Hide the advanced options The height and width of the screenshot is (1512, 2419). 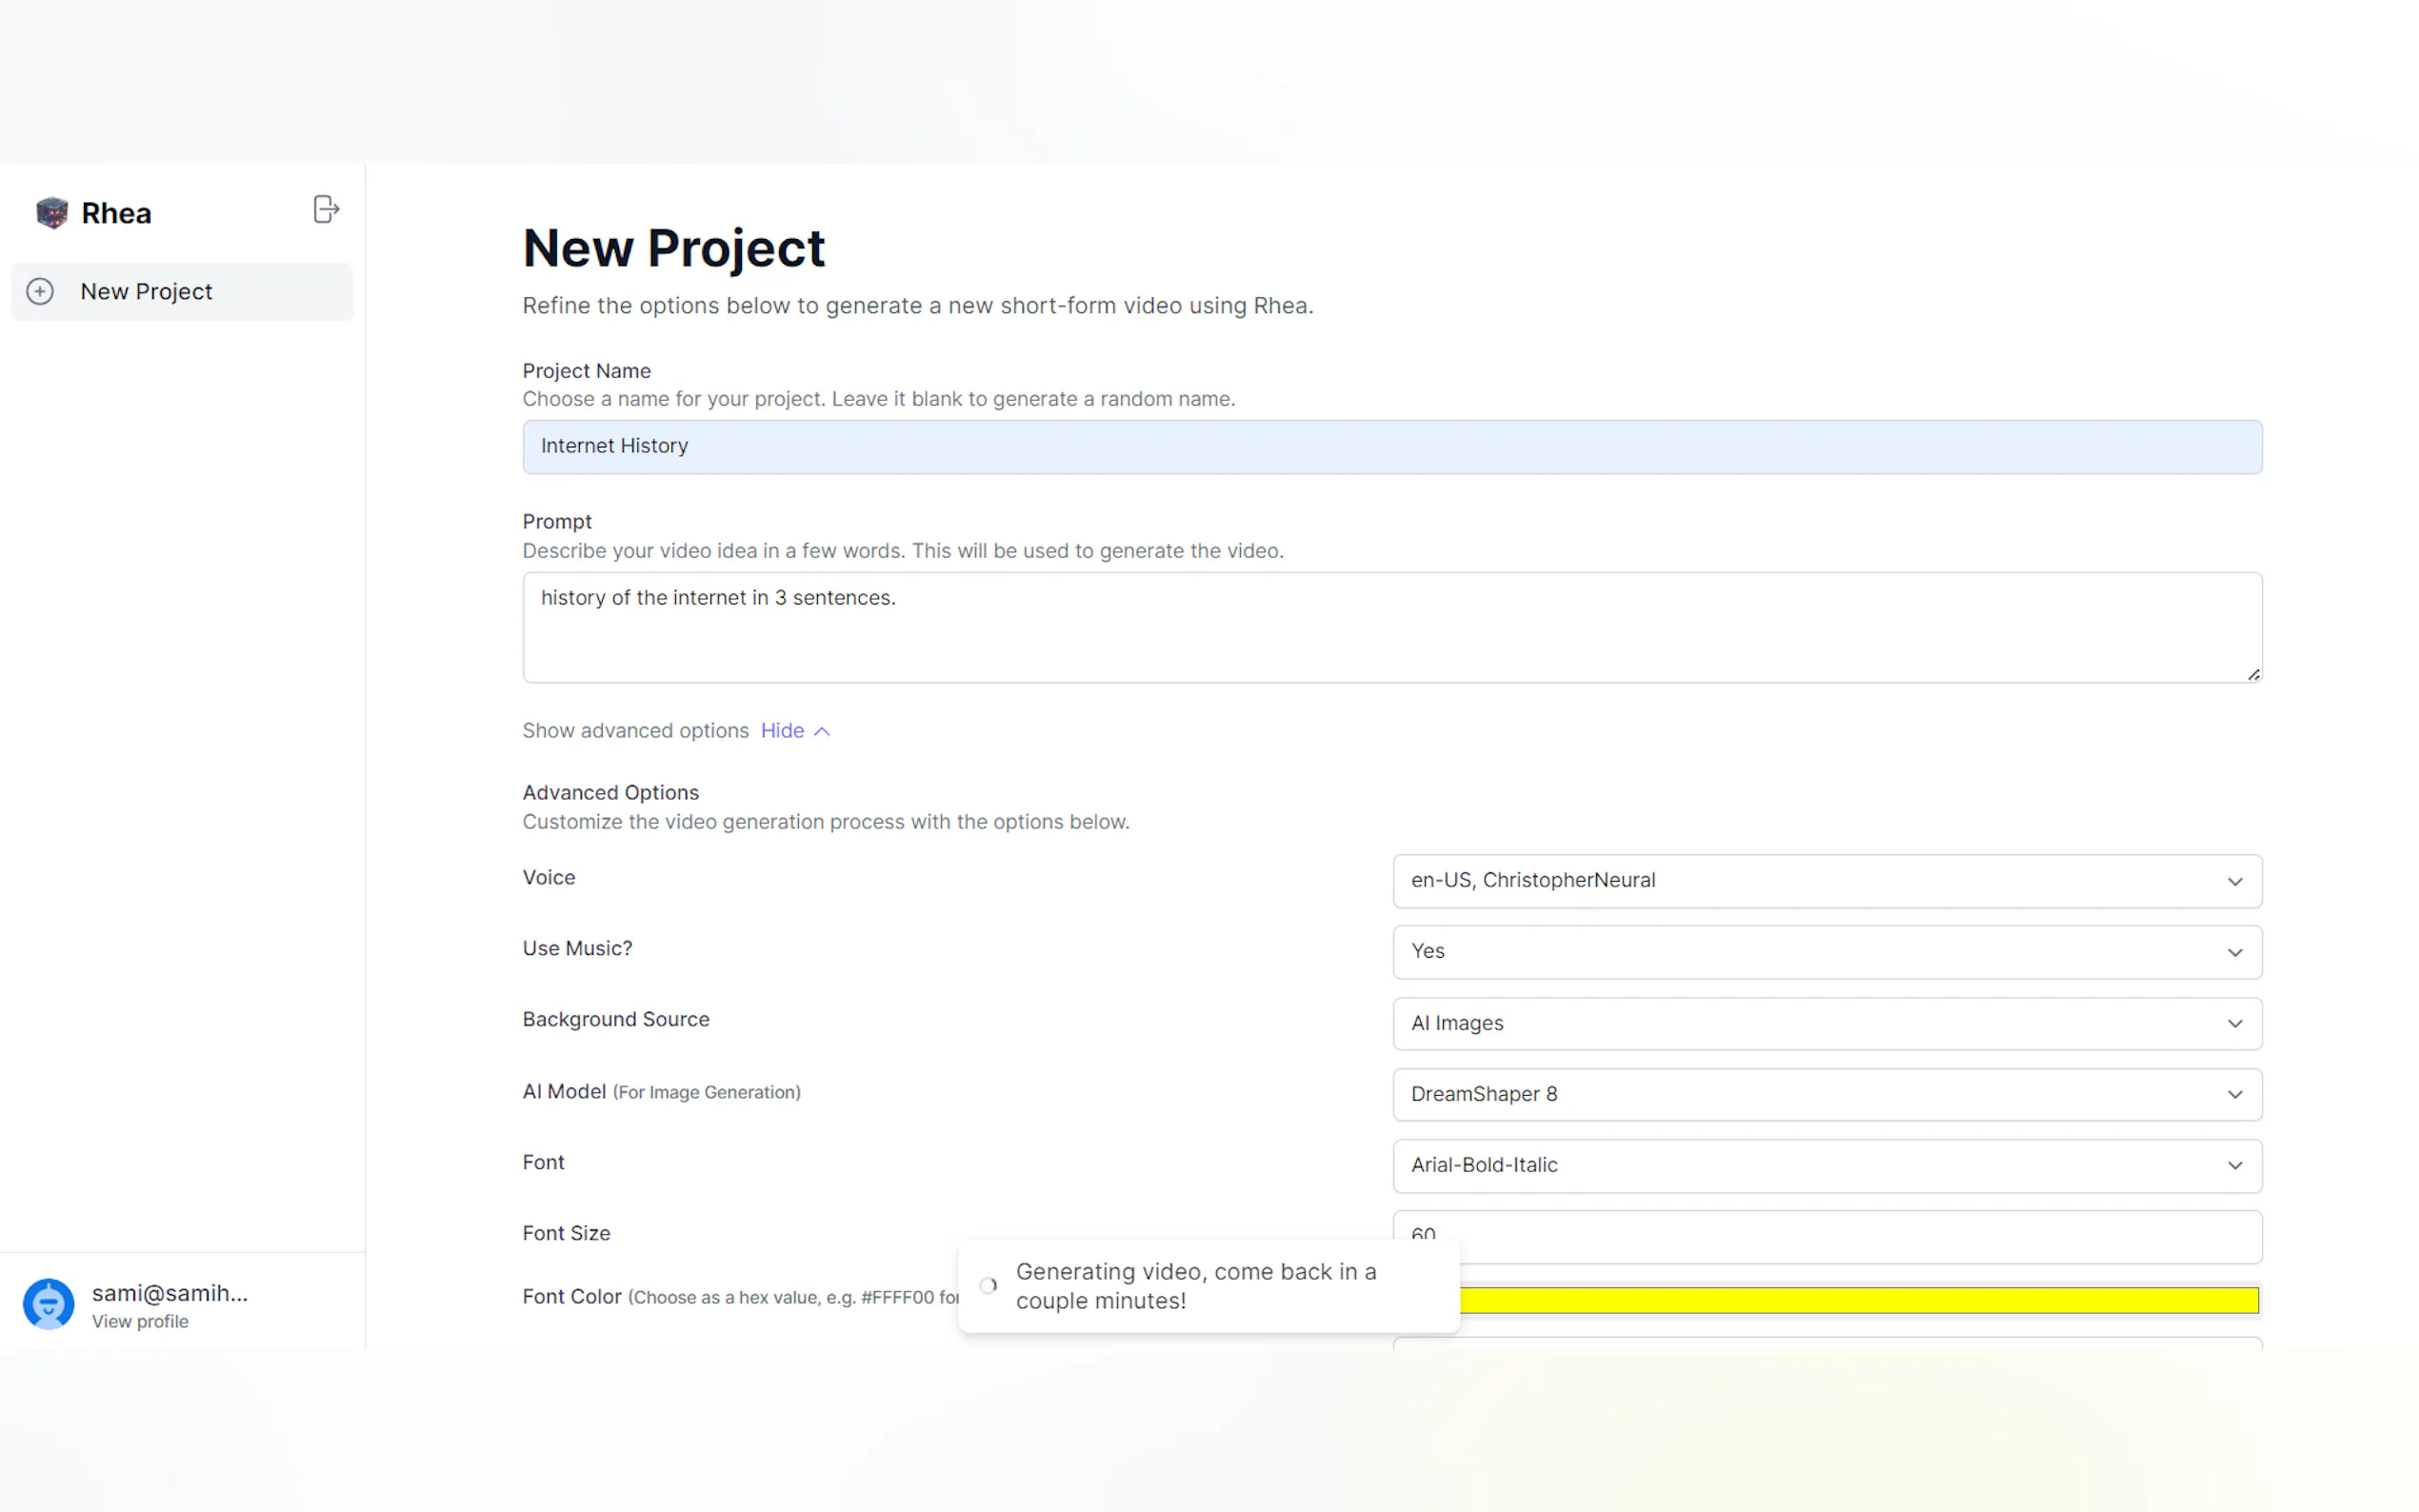click(782, 731)
